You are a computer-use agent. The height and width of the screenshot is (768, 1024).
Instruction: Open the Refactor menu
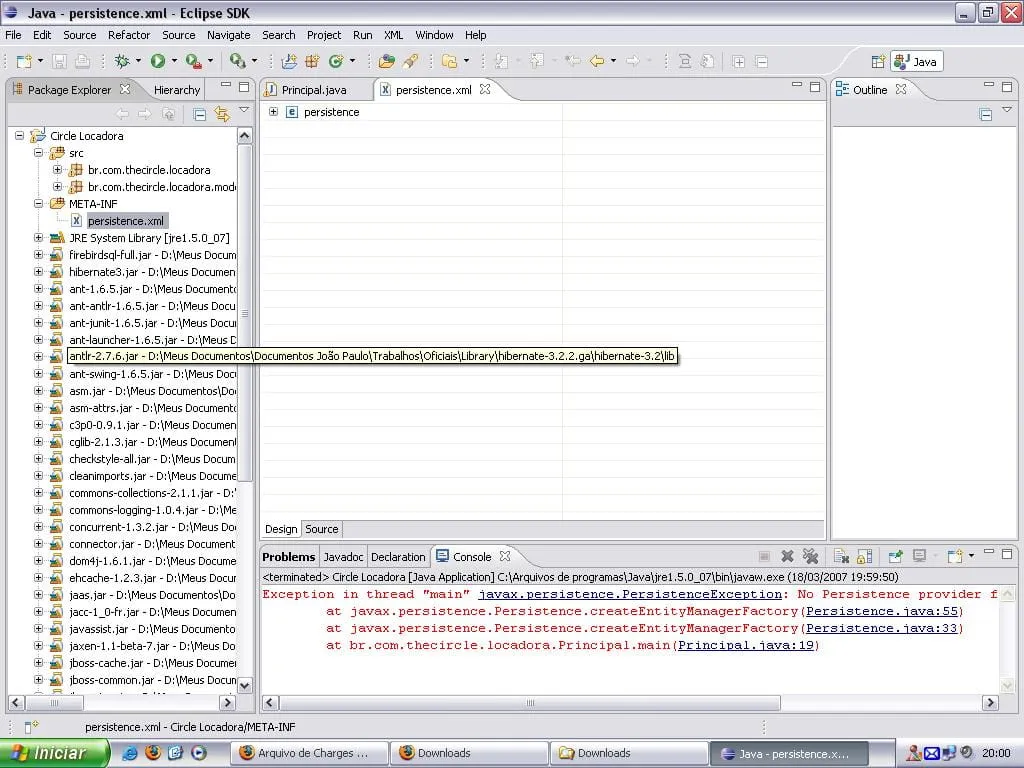tap(129, 35)
